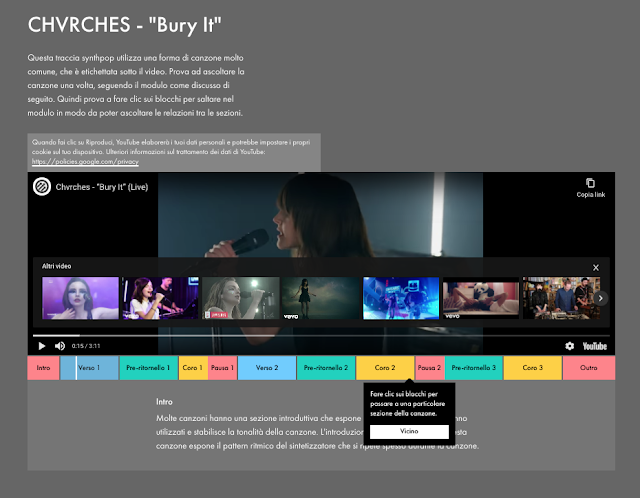Open YouTube player settings gear
Viewport: 640px width, 498px height.
[x=569, y=346]
